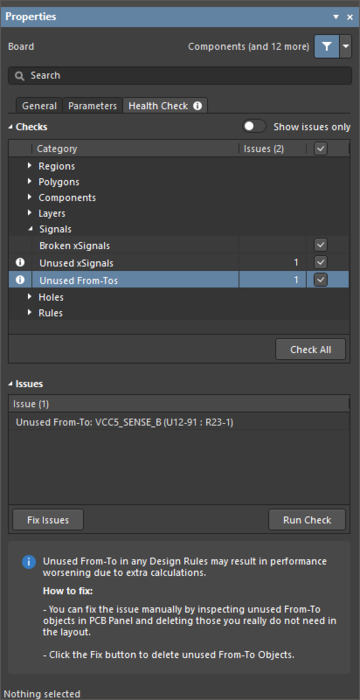Click the funnel filter icon
Screen dimensions: 360x700
click(327, 47)
